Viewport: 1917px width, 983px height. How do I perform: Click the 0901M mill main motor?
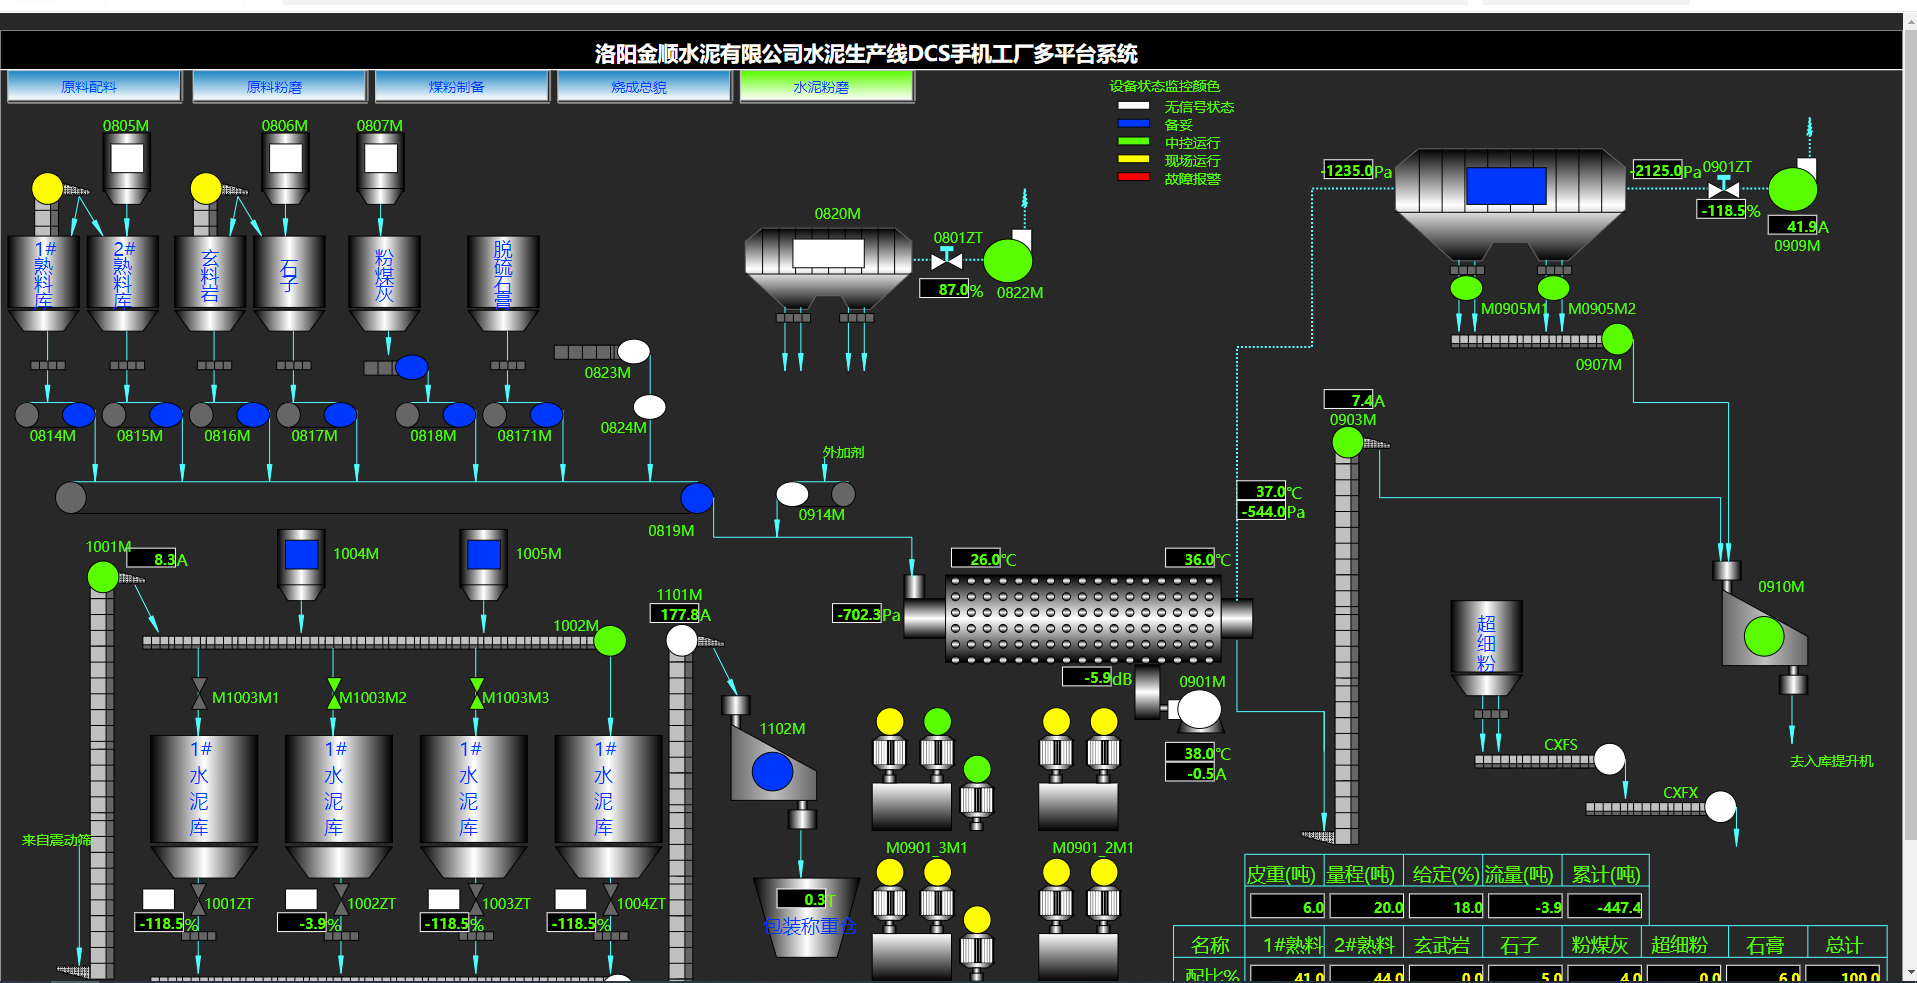coord(1199,711)
